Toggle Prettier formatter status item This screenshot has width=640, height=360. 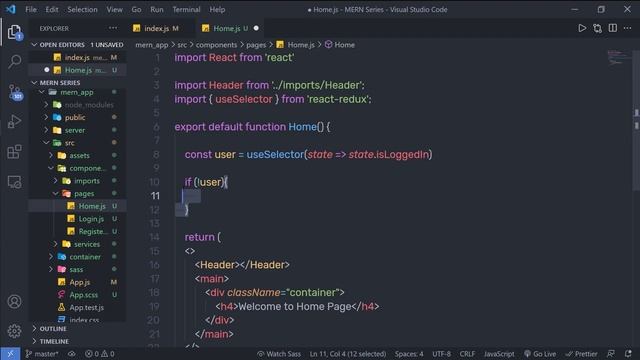click(x=581, y=354)
